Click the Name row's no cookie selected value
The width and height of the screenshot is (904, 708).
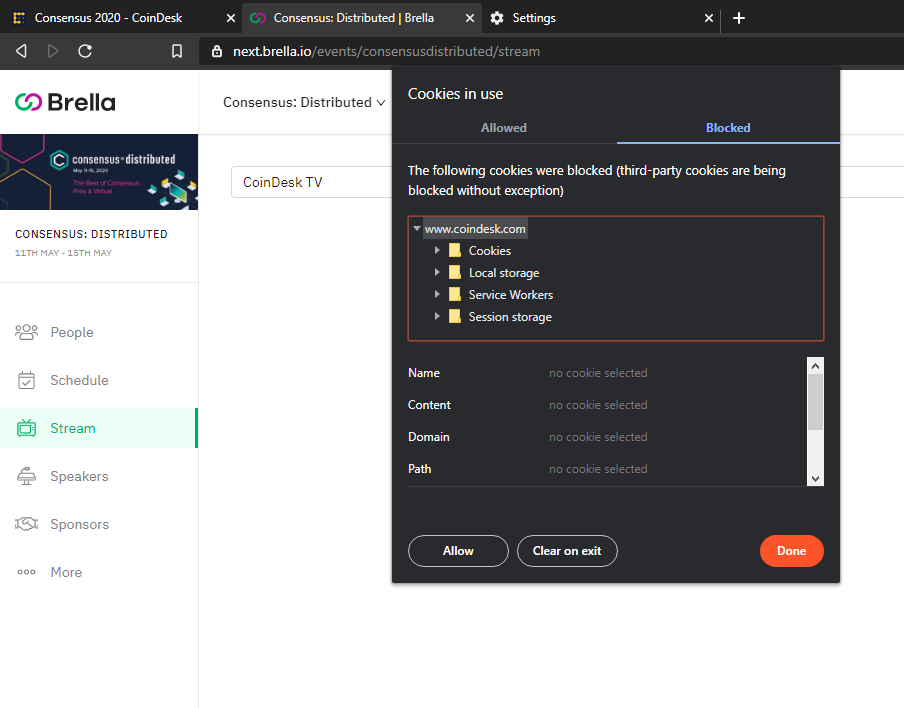pyautogui.click(x=598, y=373)
